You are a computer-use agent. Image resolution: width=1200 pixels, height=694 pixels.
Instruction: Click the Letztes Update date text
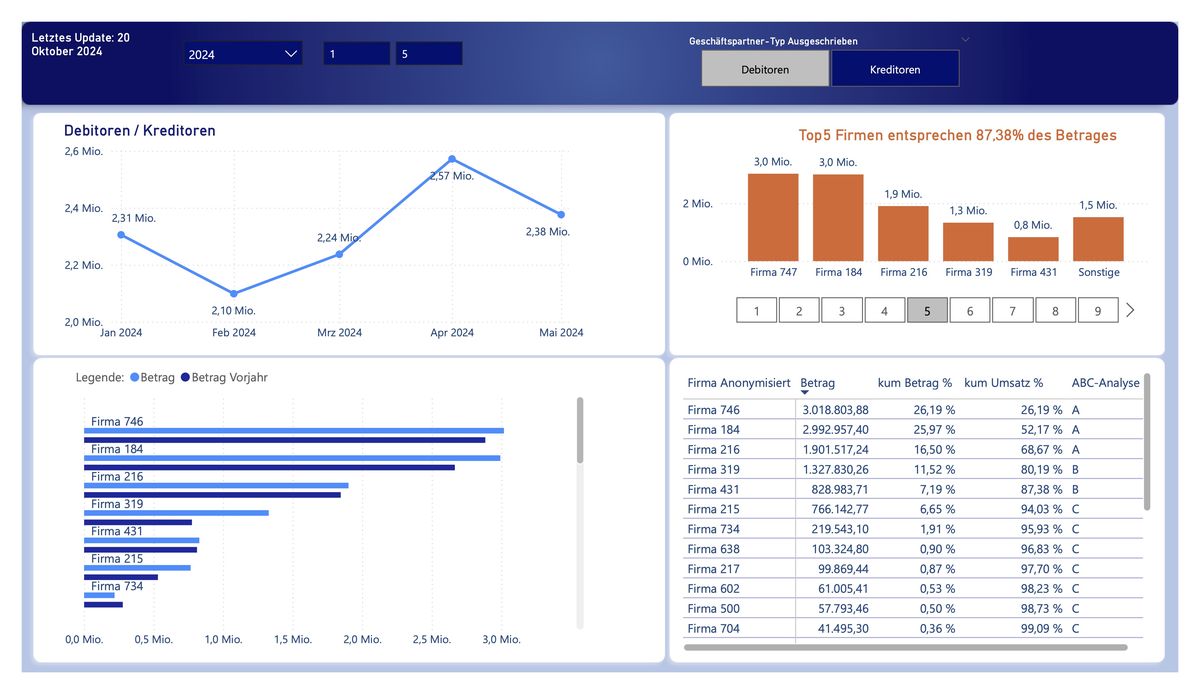click(81, 44)
